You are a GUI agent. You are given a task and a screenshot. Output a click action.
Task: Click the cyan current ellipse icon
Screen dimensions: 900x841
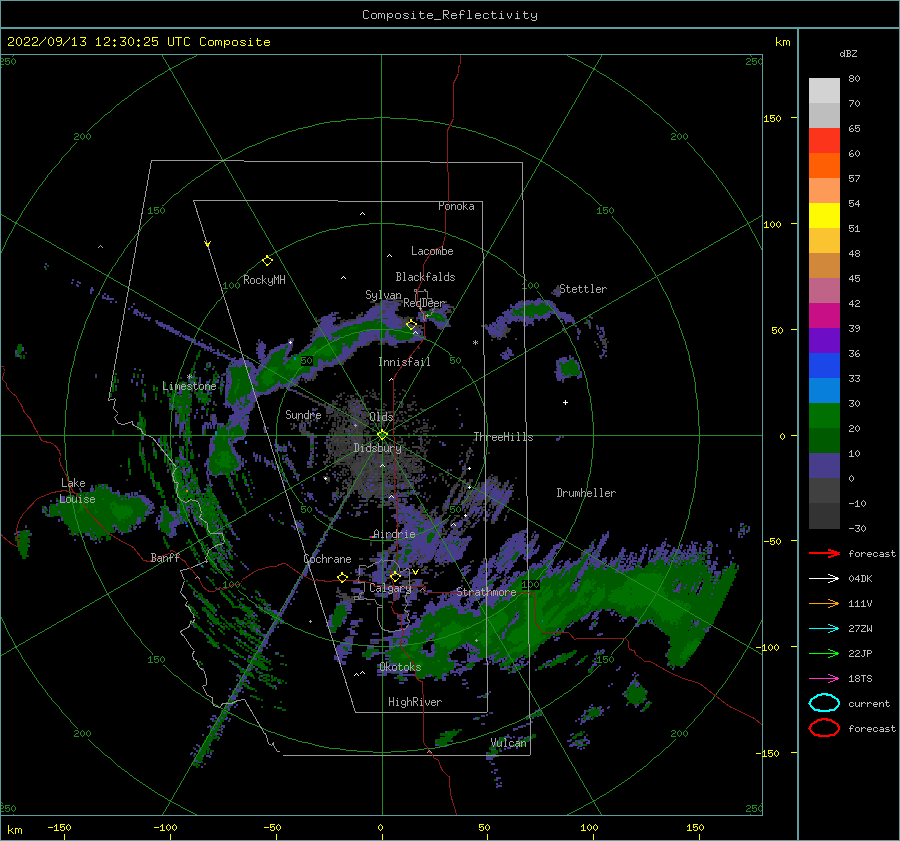click(824, 703)
